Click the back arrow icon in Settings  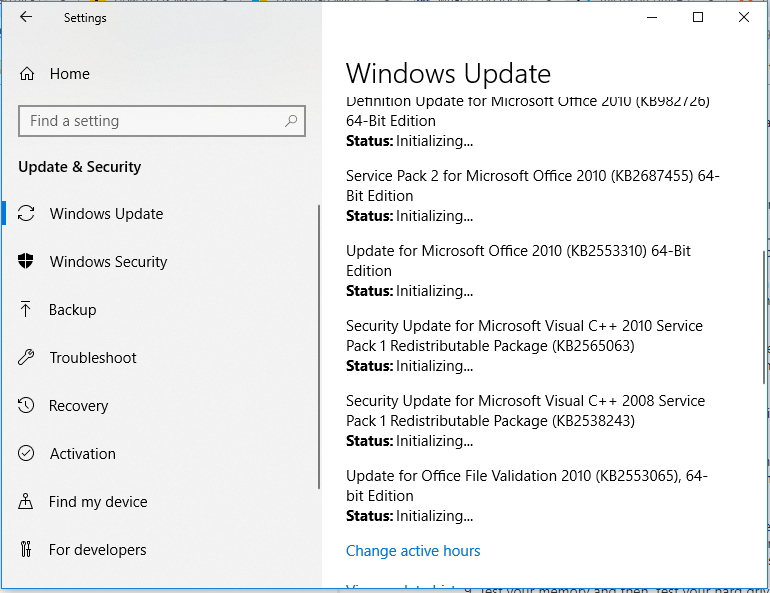pos(26,17)
